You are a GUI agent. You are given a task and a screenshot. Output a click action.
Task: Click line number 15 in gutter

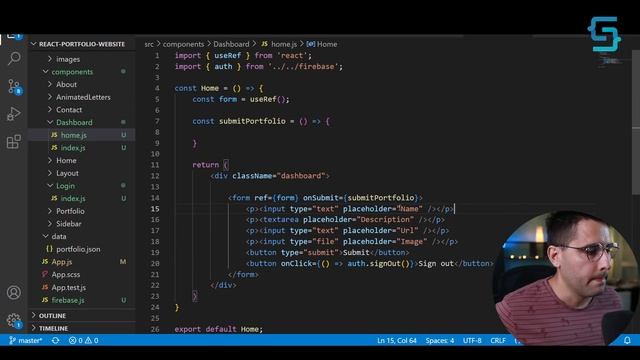click(x=155, y=209)
